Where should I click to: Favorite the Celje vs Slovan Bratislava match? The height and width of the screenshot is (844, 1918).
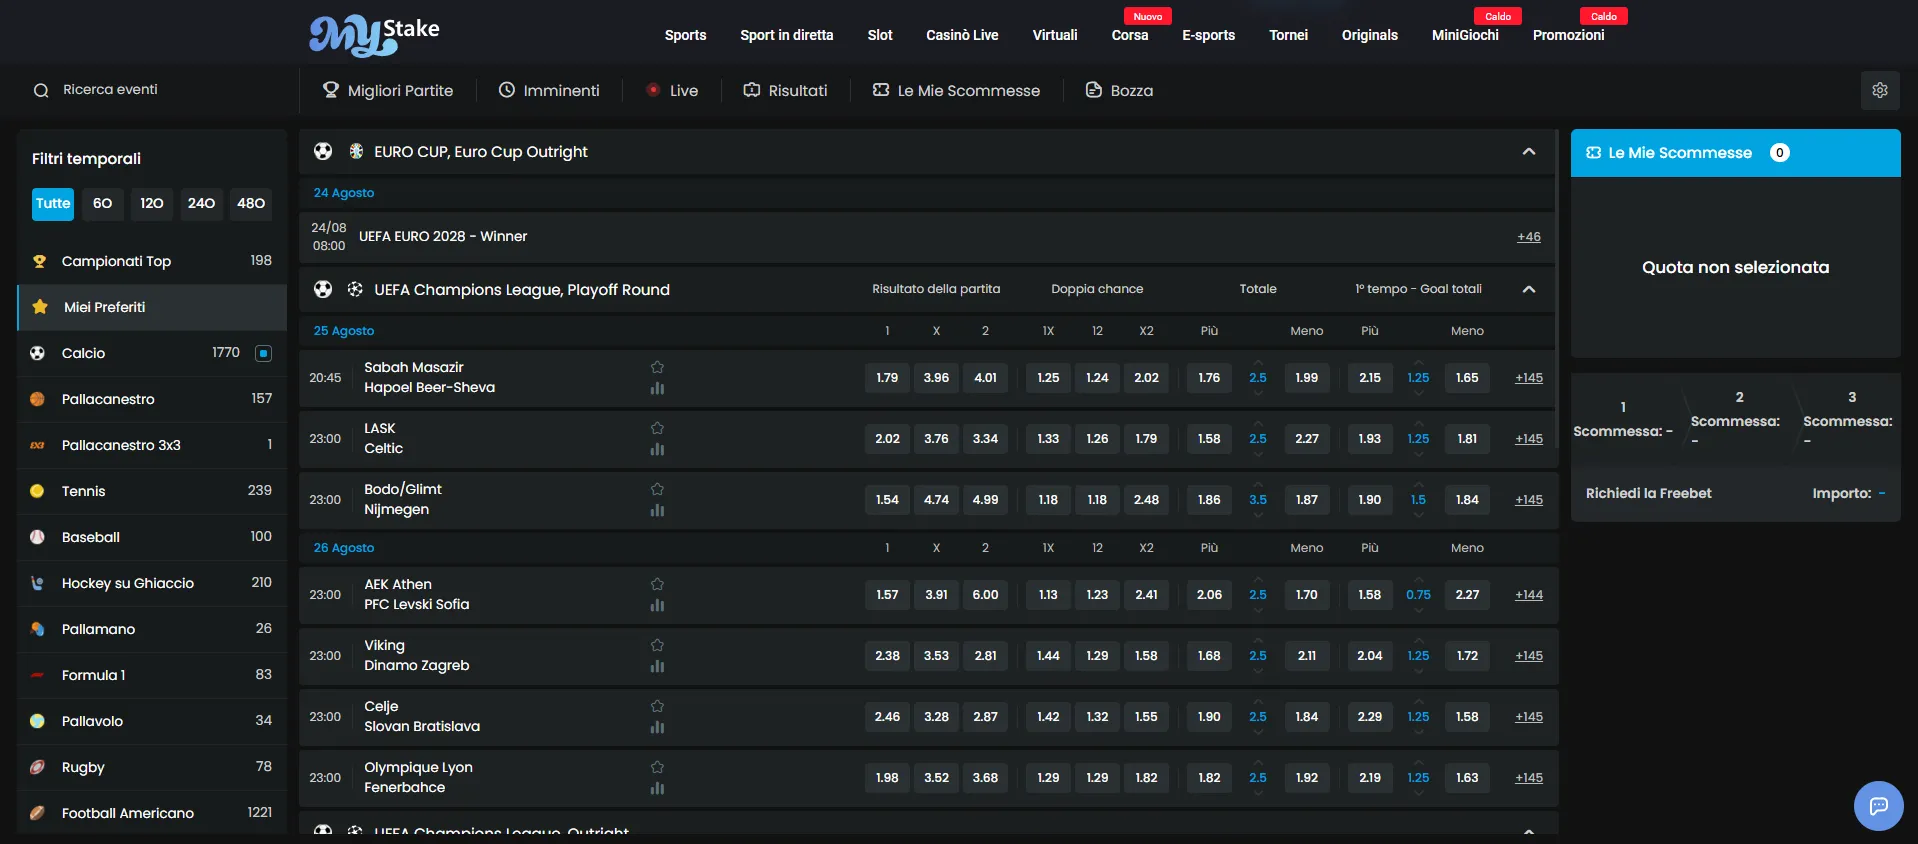pyautogui.click(x=657, y=706)
